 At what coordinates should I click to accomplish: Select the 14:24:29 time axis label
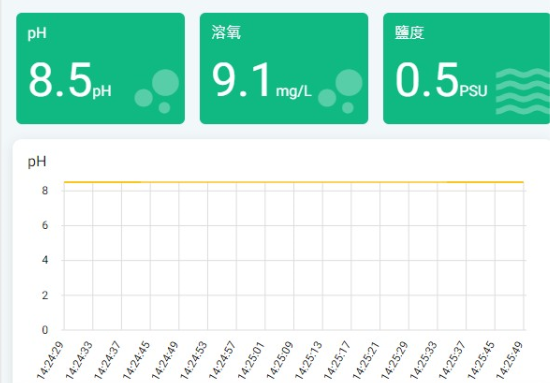[50, 360]
